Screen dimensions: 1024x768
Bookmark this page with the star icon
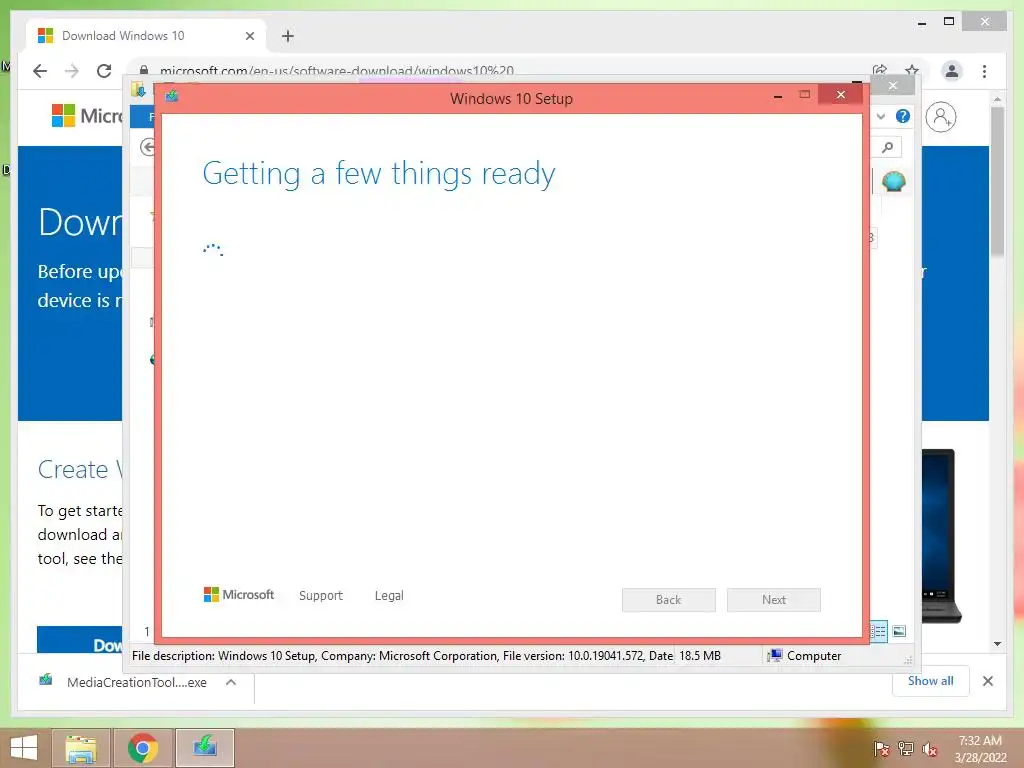[x=912, y=70]
